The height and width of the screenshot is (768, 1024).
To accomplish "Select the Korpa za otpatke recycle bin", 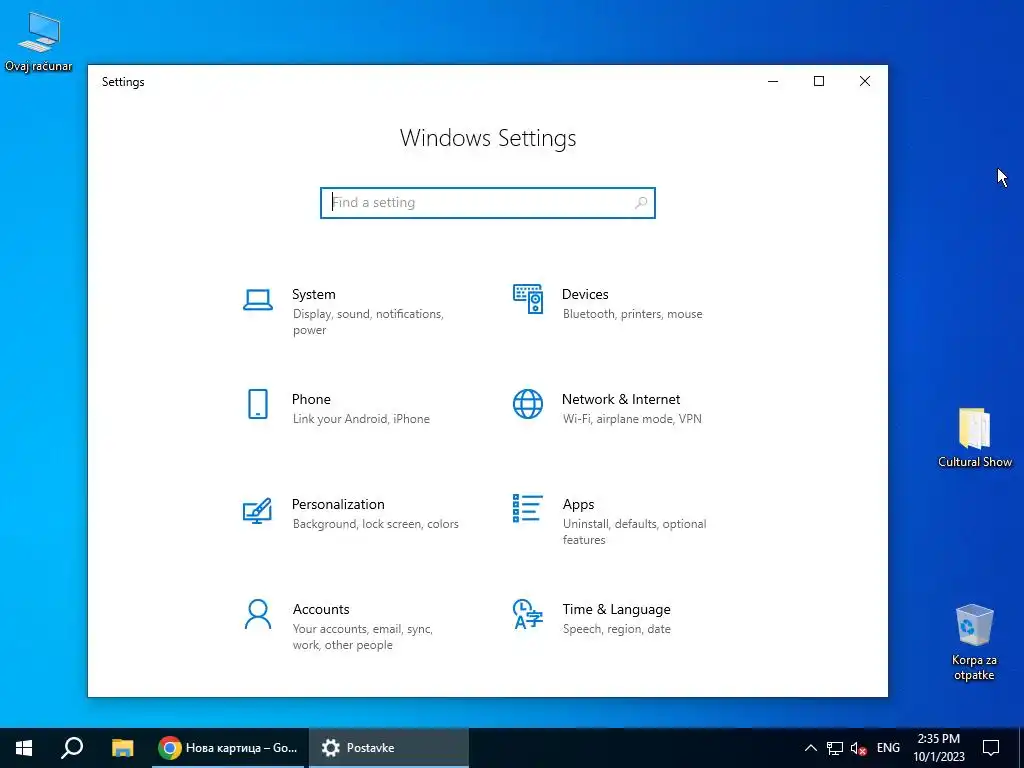I will 974,643.
